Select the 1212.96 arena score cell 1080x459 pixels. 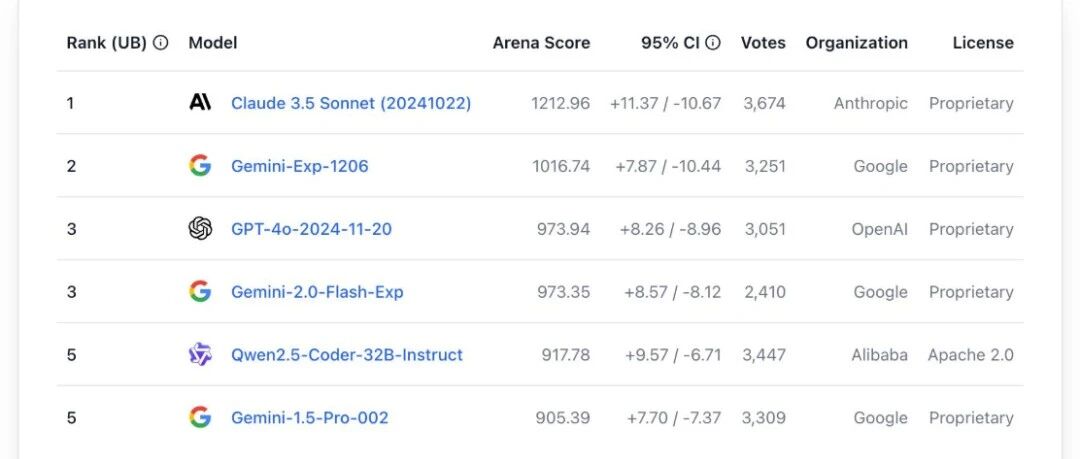(561, 103)
